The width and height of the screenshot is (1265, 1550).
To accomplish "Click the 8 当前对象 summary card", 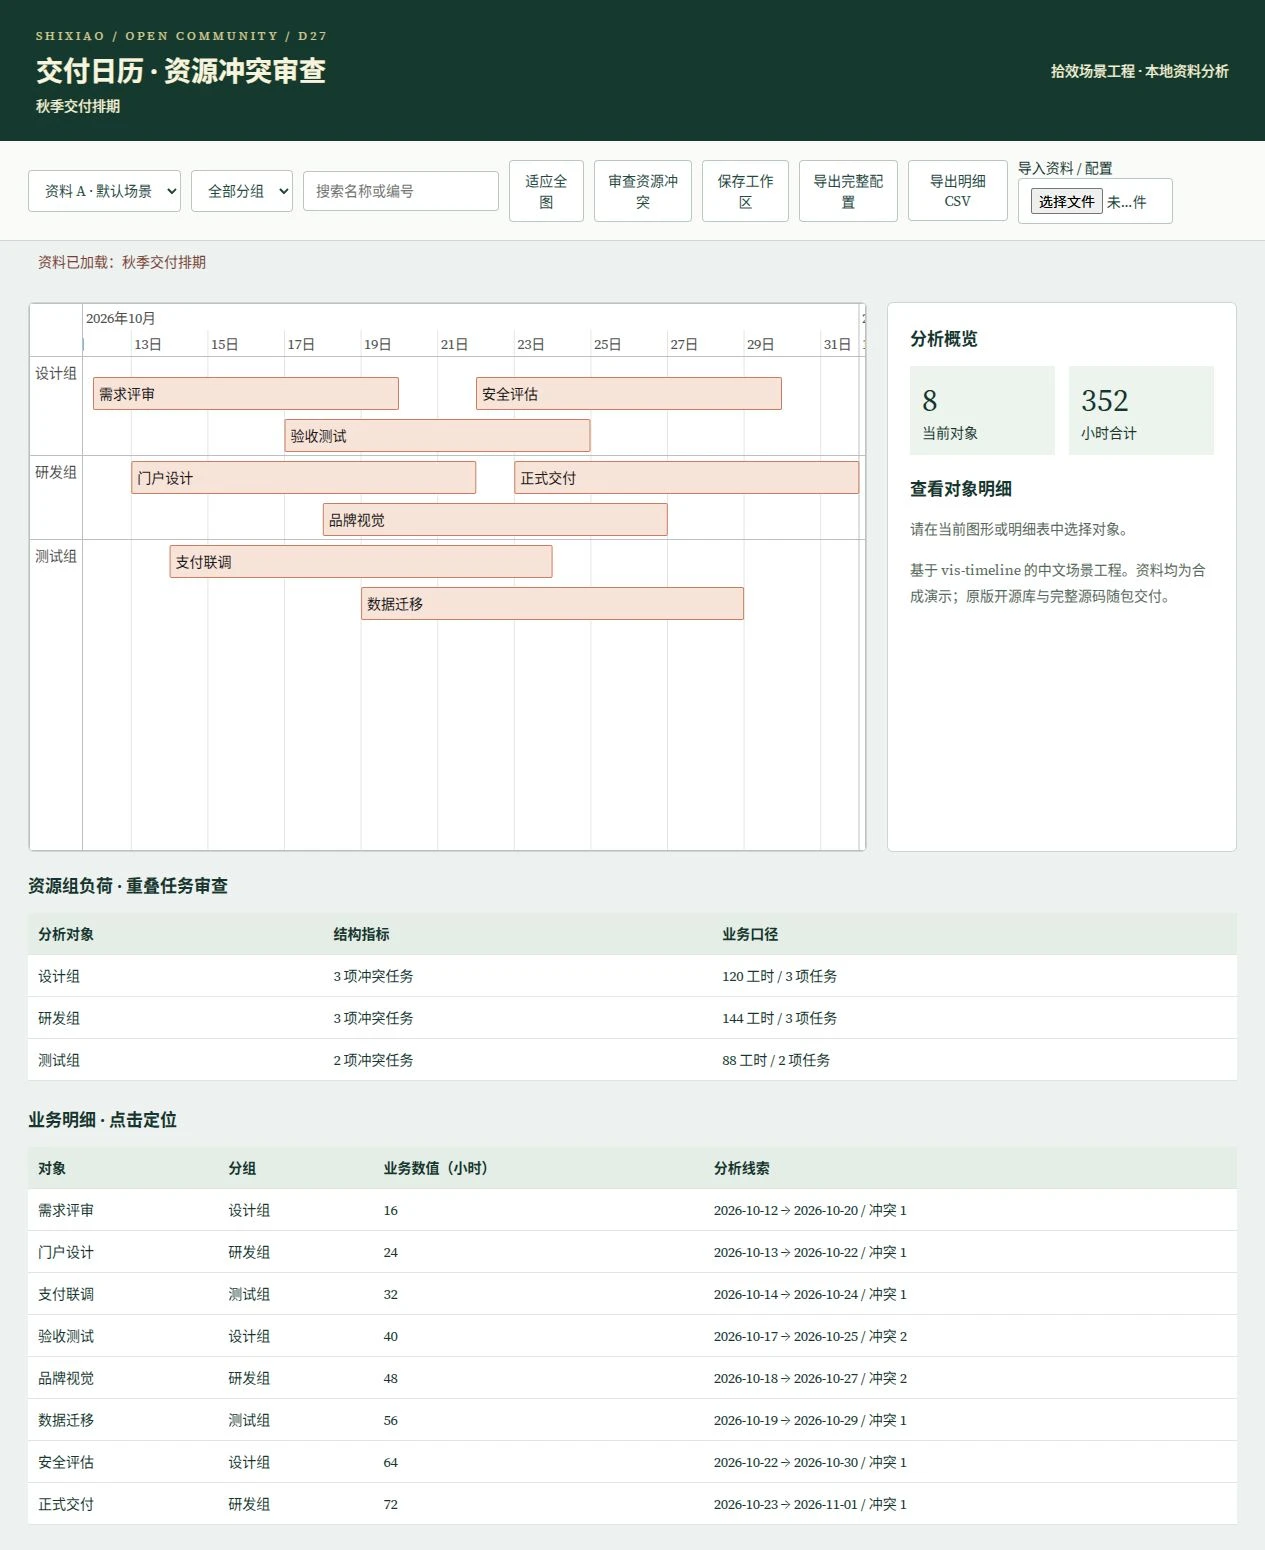I will point(982,411).
